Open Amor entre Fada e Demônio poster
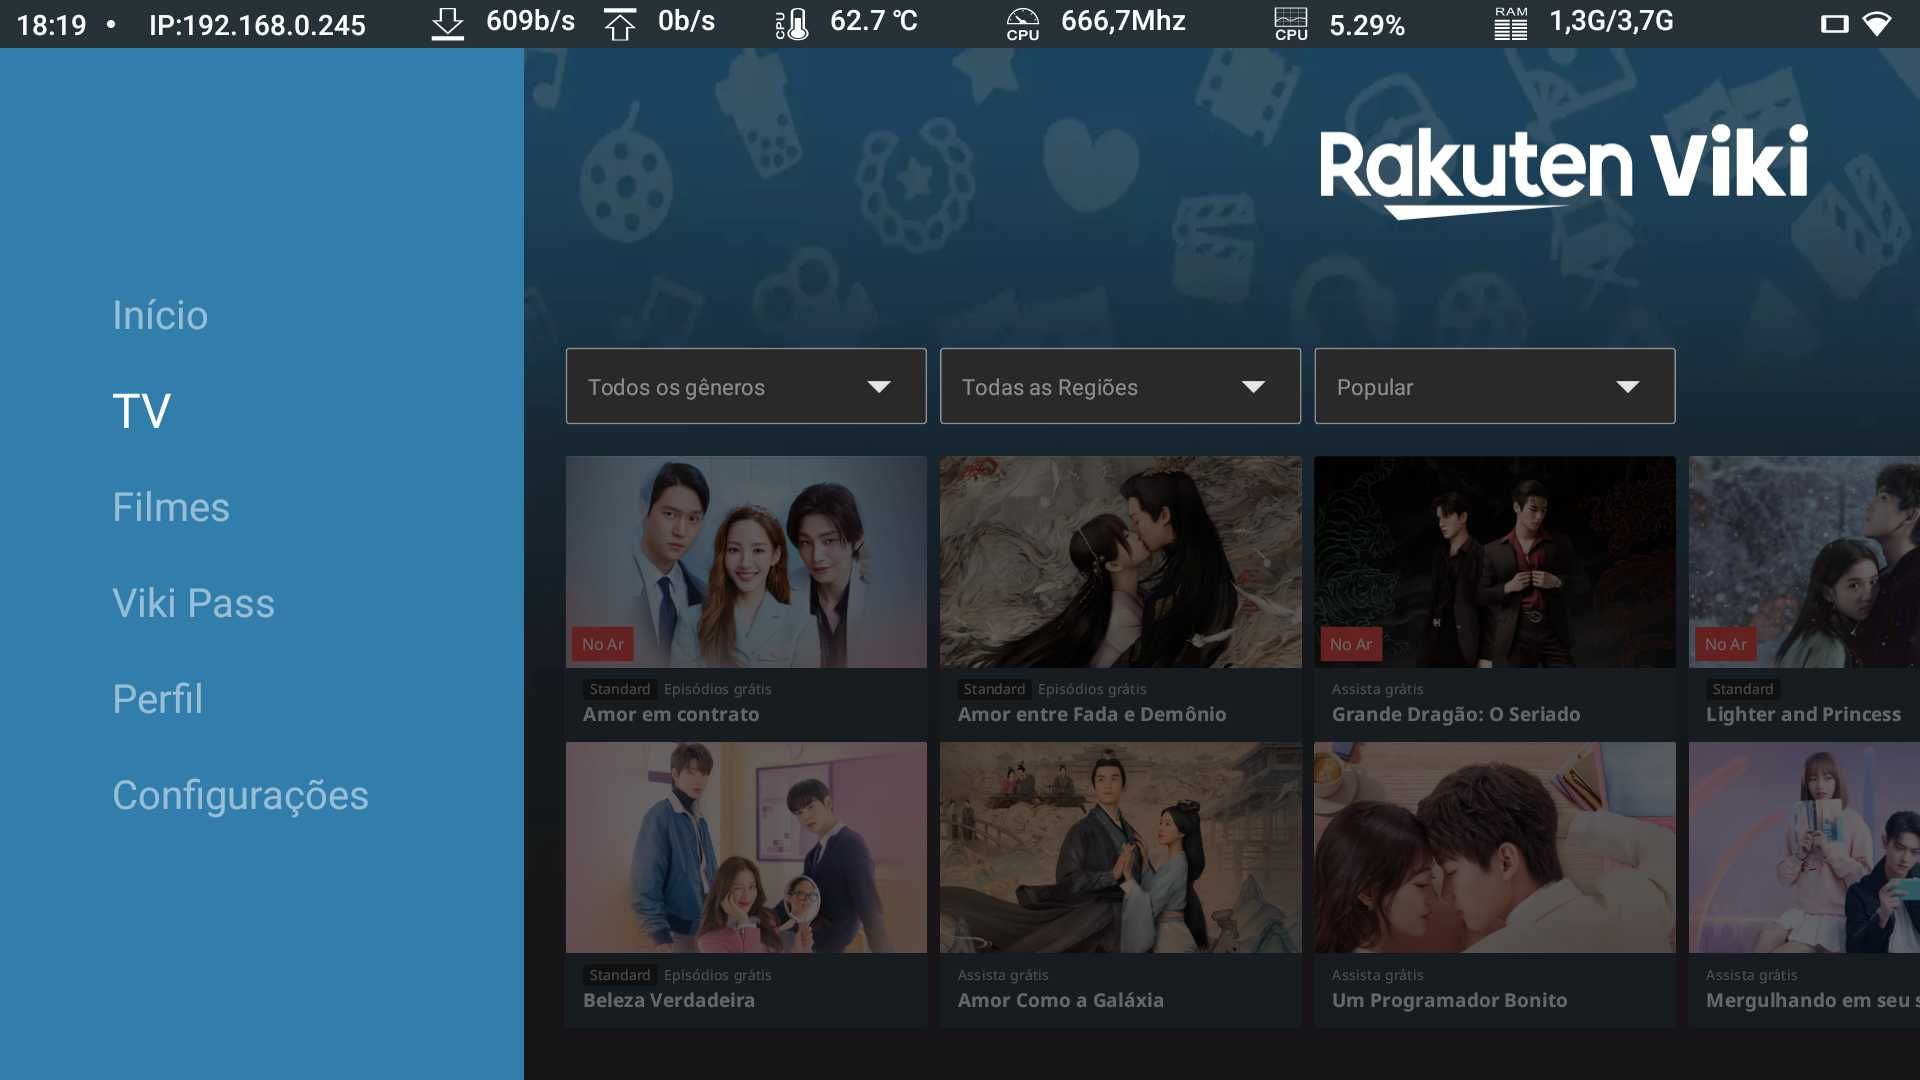1920x1080 pixels. tap(1120, 562)
